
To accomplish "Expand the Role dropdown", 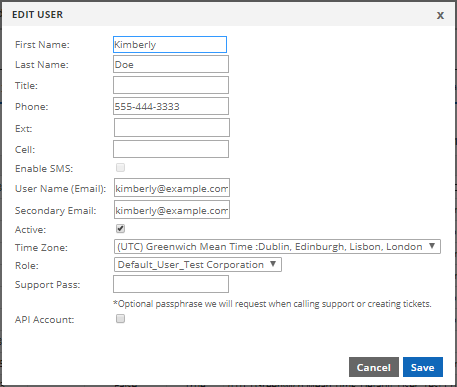I will coord(198,265).
